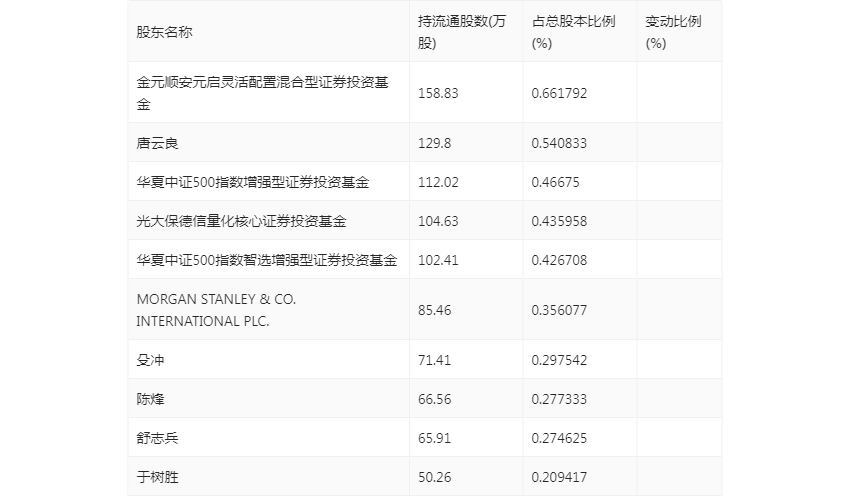Select shareholder name 陈烽
Image resolution: width=850 pixels, height=496 pixels.
click(x=150, y=399)
